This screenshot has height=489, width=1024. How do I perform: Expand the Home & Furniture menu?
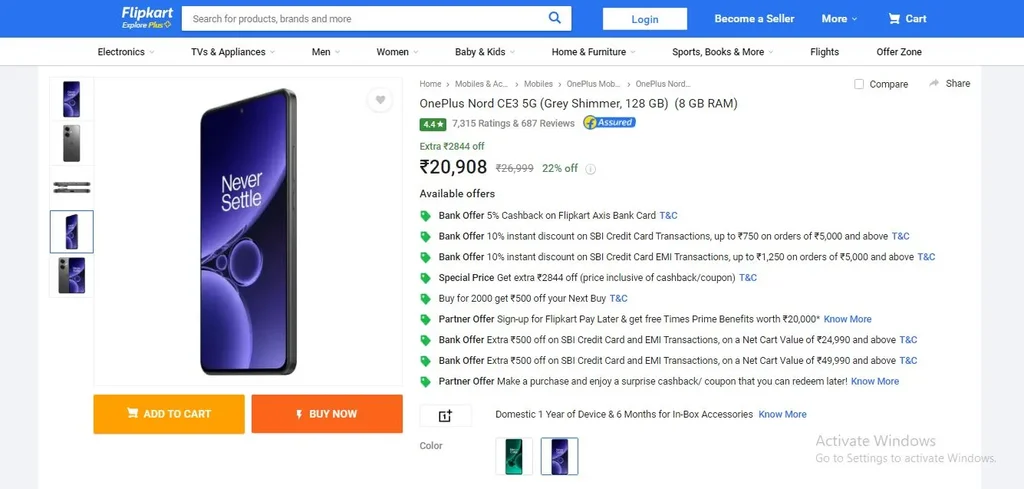tap(593, 52)
